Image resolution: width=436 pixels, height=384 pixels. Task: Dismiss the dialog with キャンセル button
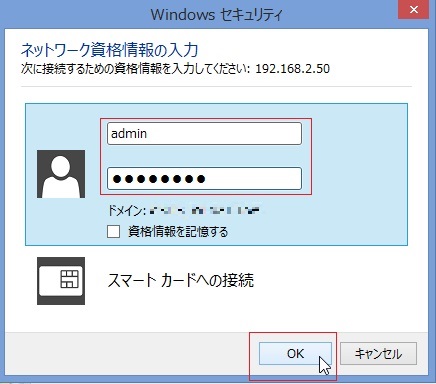pyautogui.click(x=378, y=353)
